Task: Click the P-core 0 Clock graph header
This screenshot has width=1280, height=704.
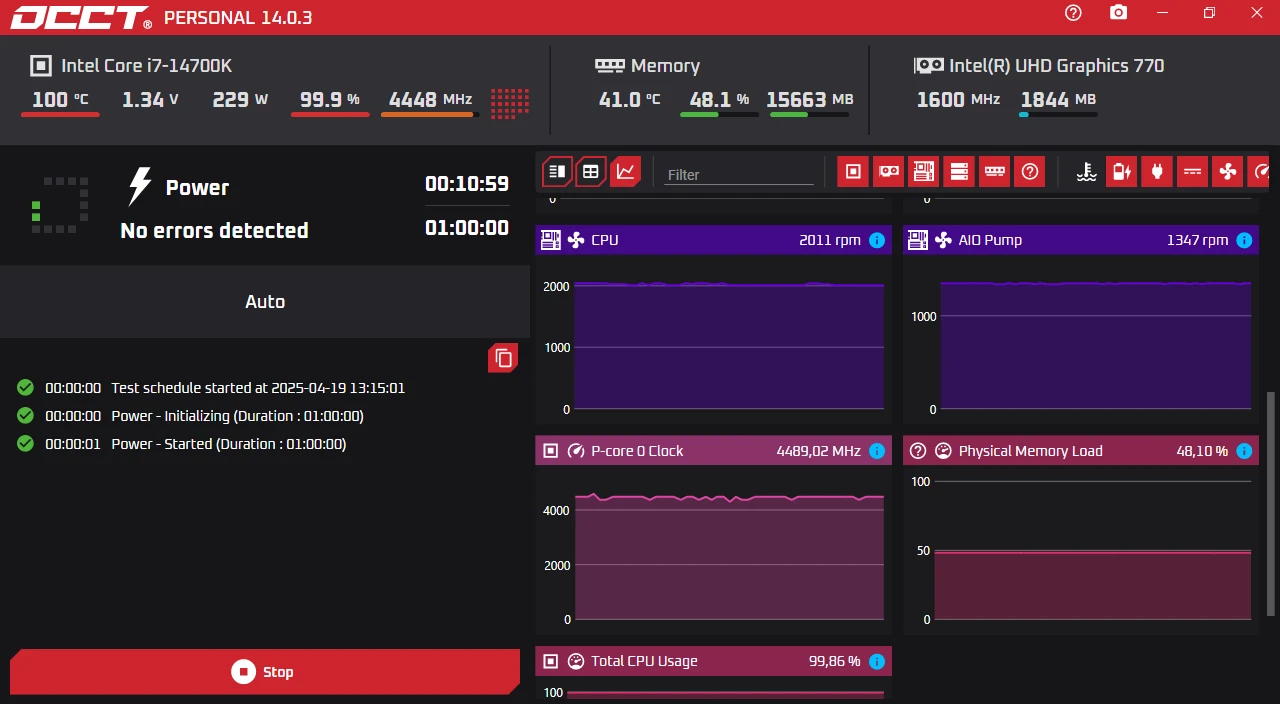Action: point(713,451)
